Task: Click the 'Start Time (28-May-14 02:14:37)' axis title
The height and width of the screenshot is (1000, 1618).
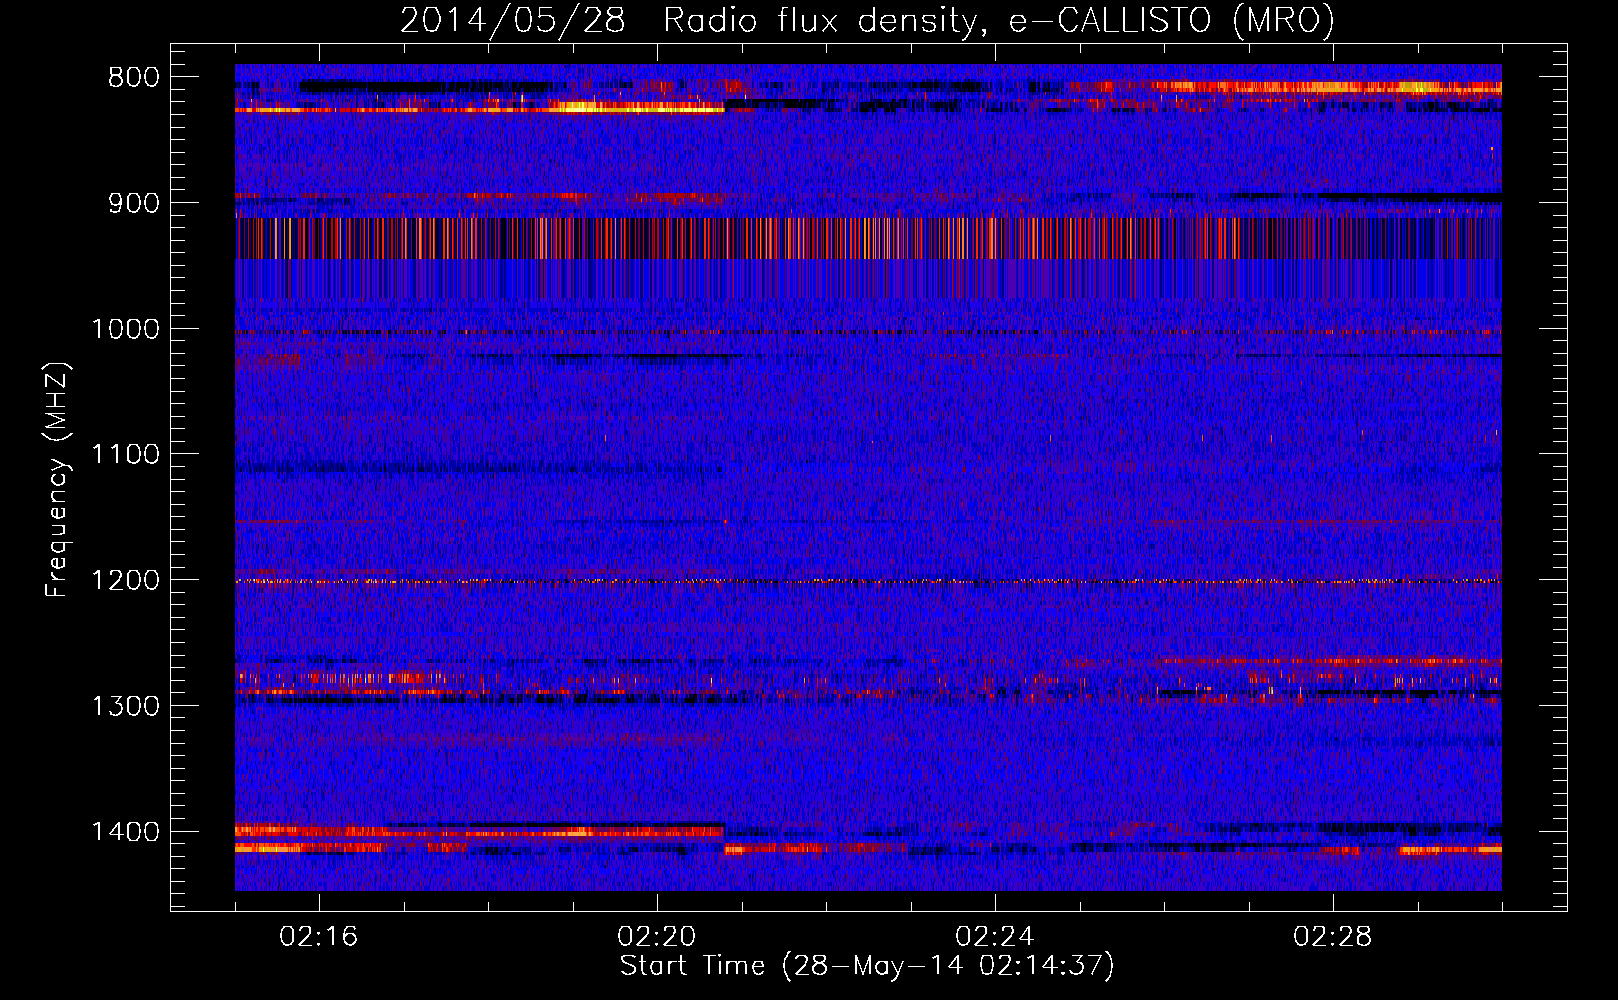Action: point(867,966)
